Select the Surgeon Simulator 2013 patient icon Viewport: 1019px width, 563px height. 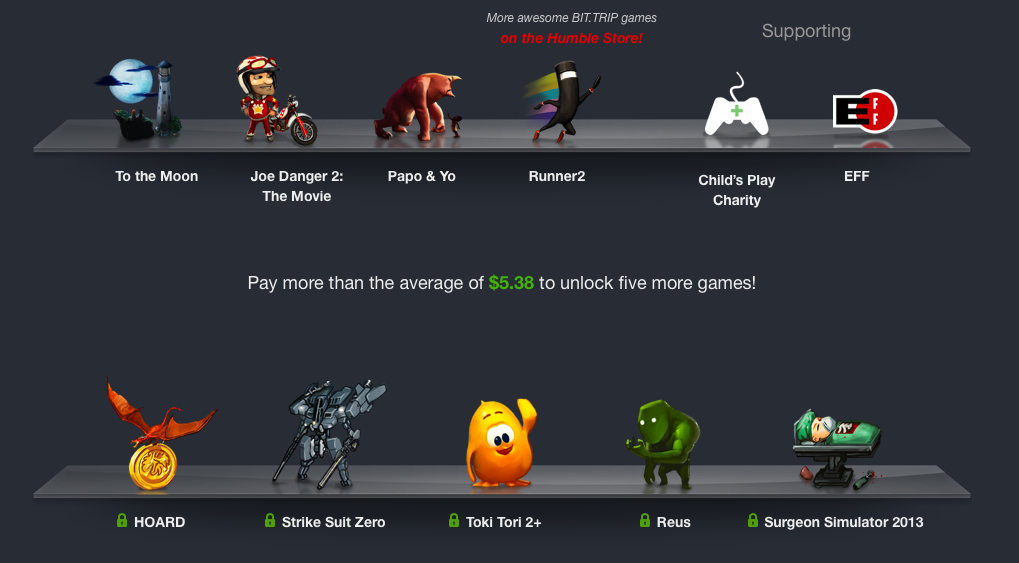836,449
